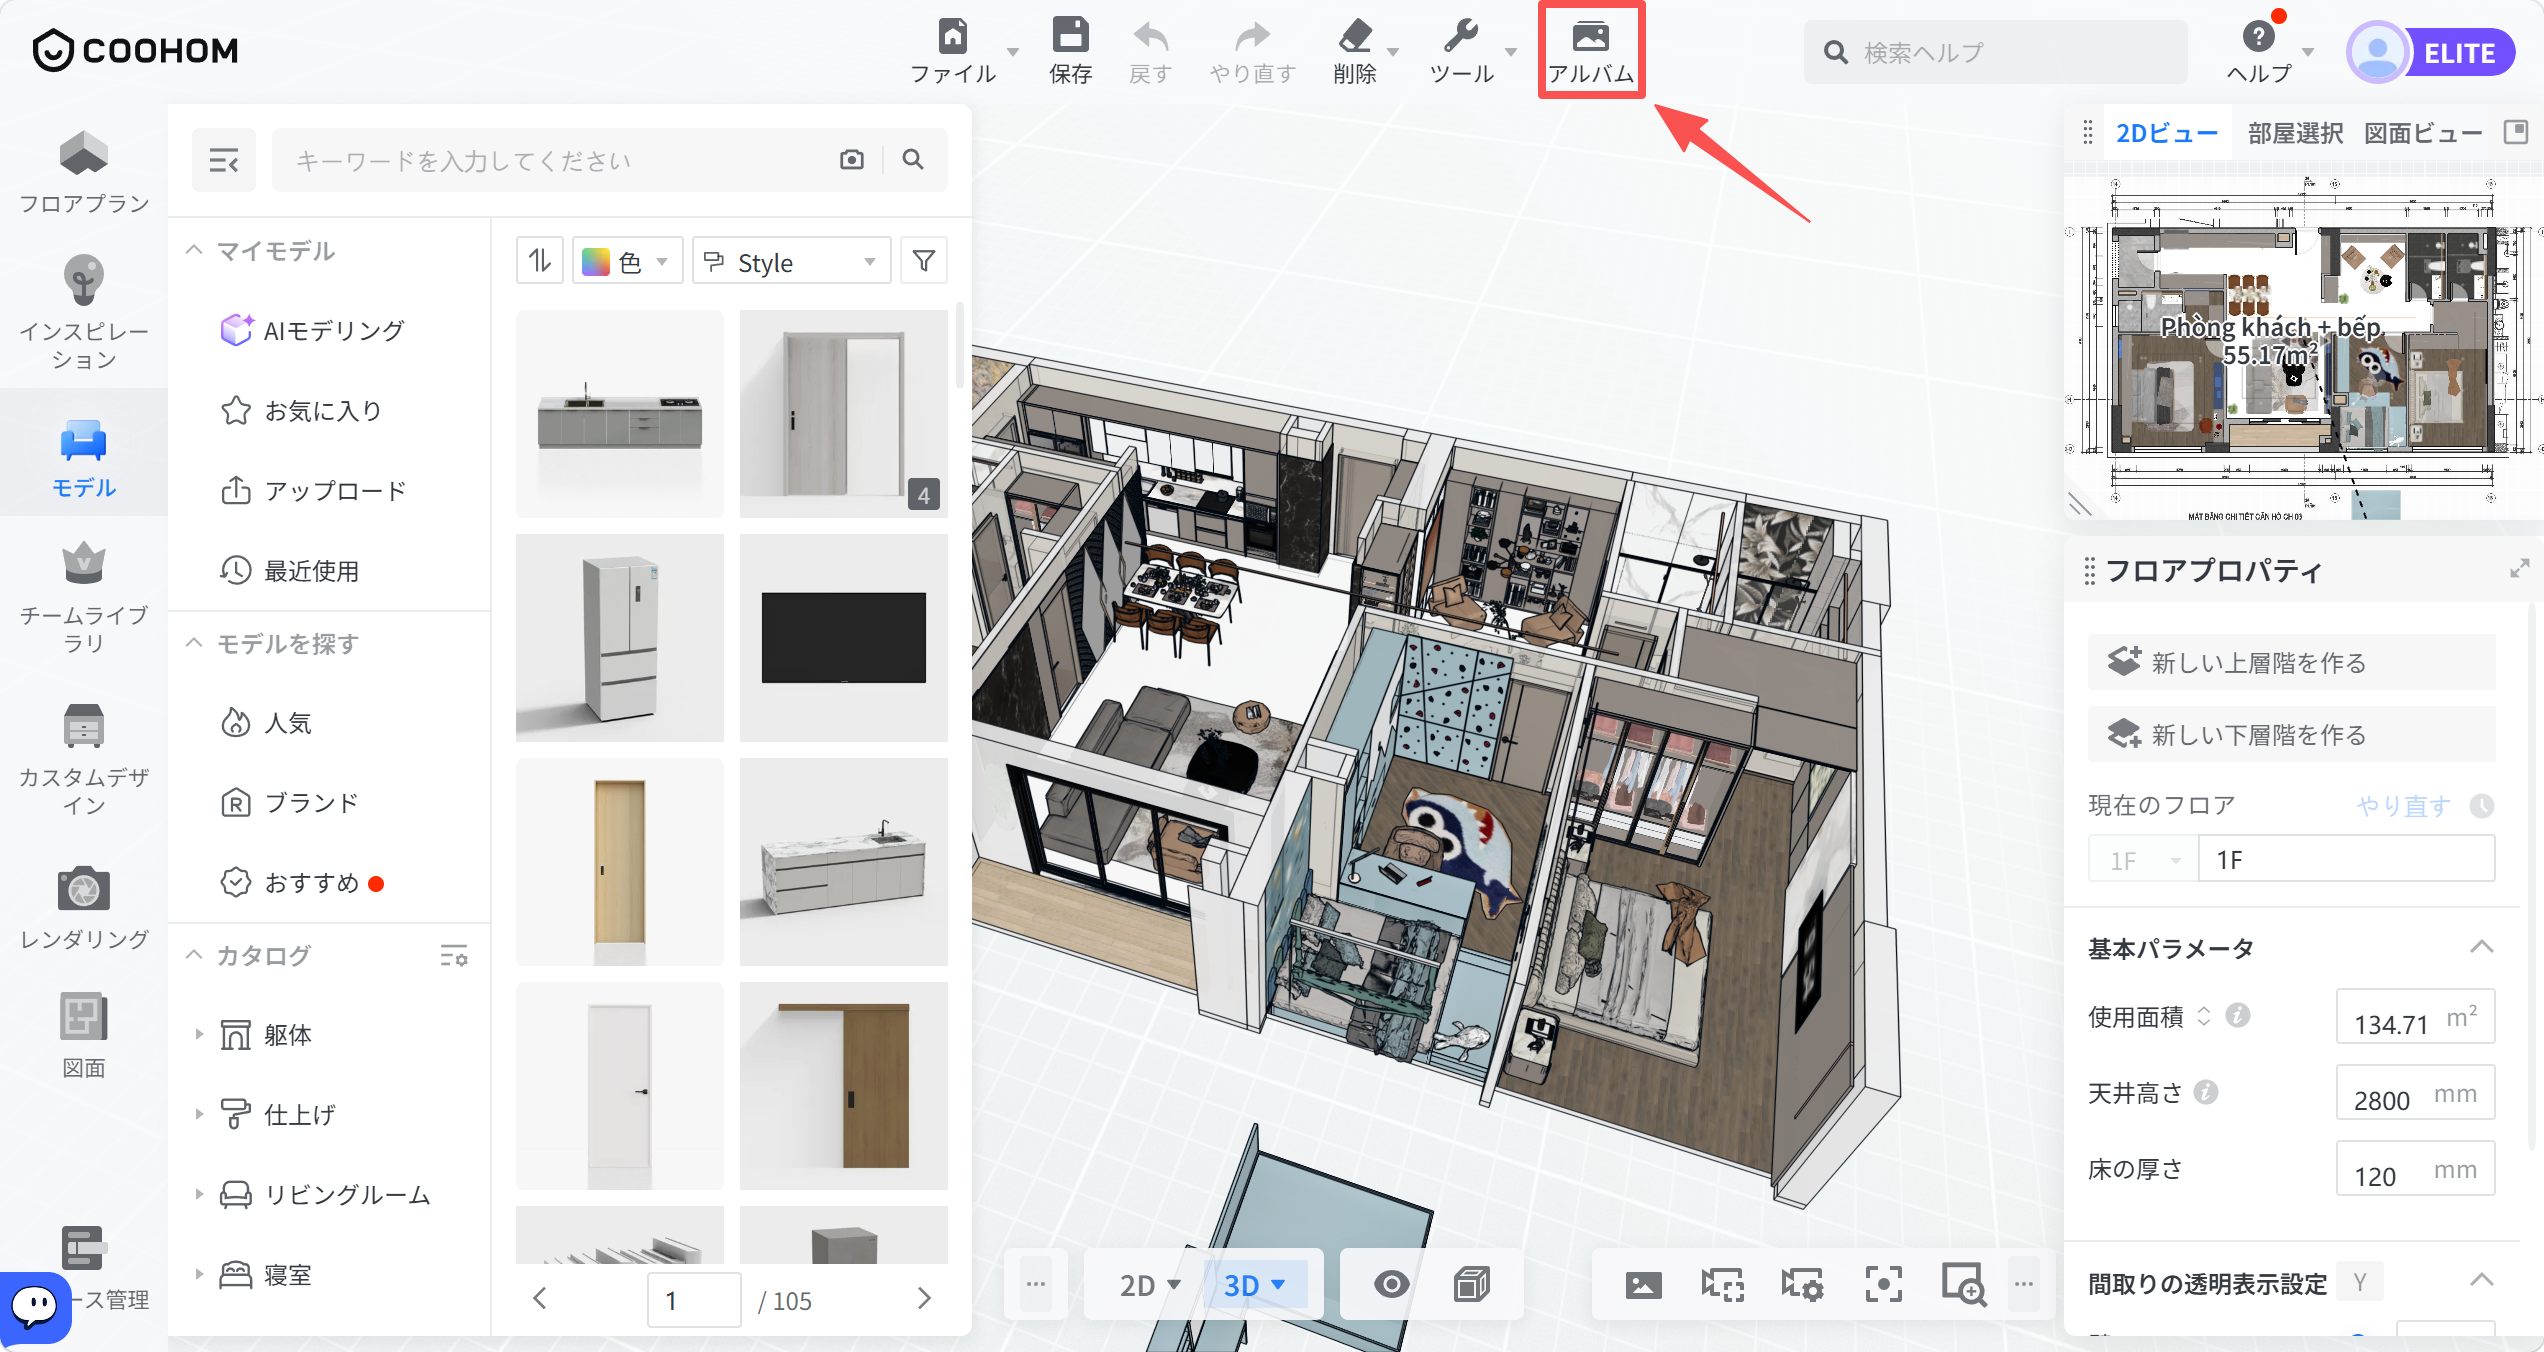Collapse the モデルを探す section
Screen dimensions: 2544x1352
[x=194, y=643]
